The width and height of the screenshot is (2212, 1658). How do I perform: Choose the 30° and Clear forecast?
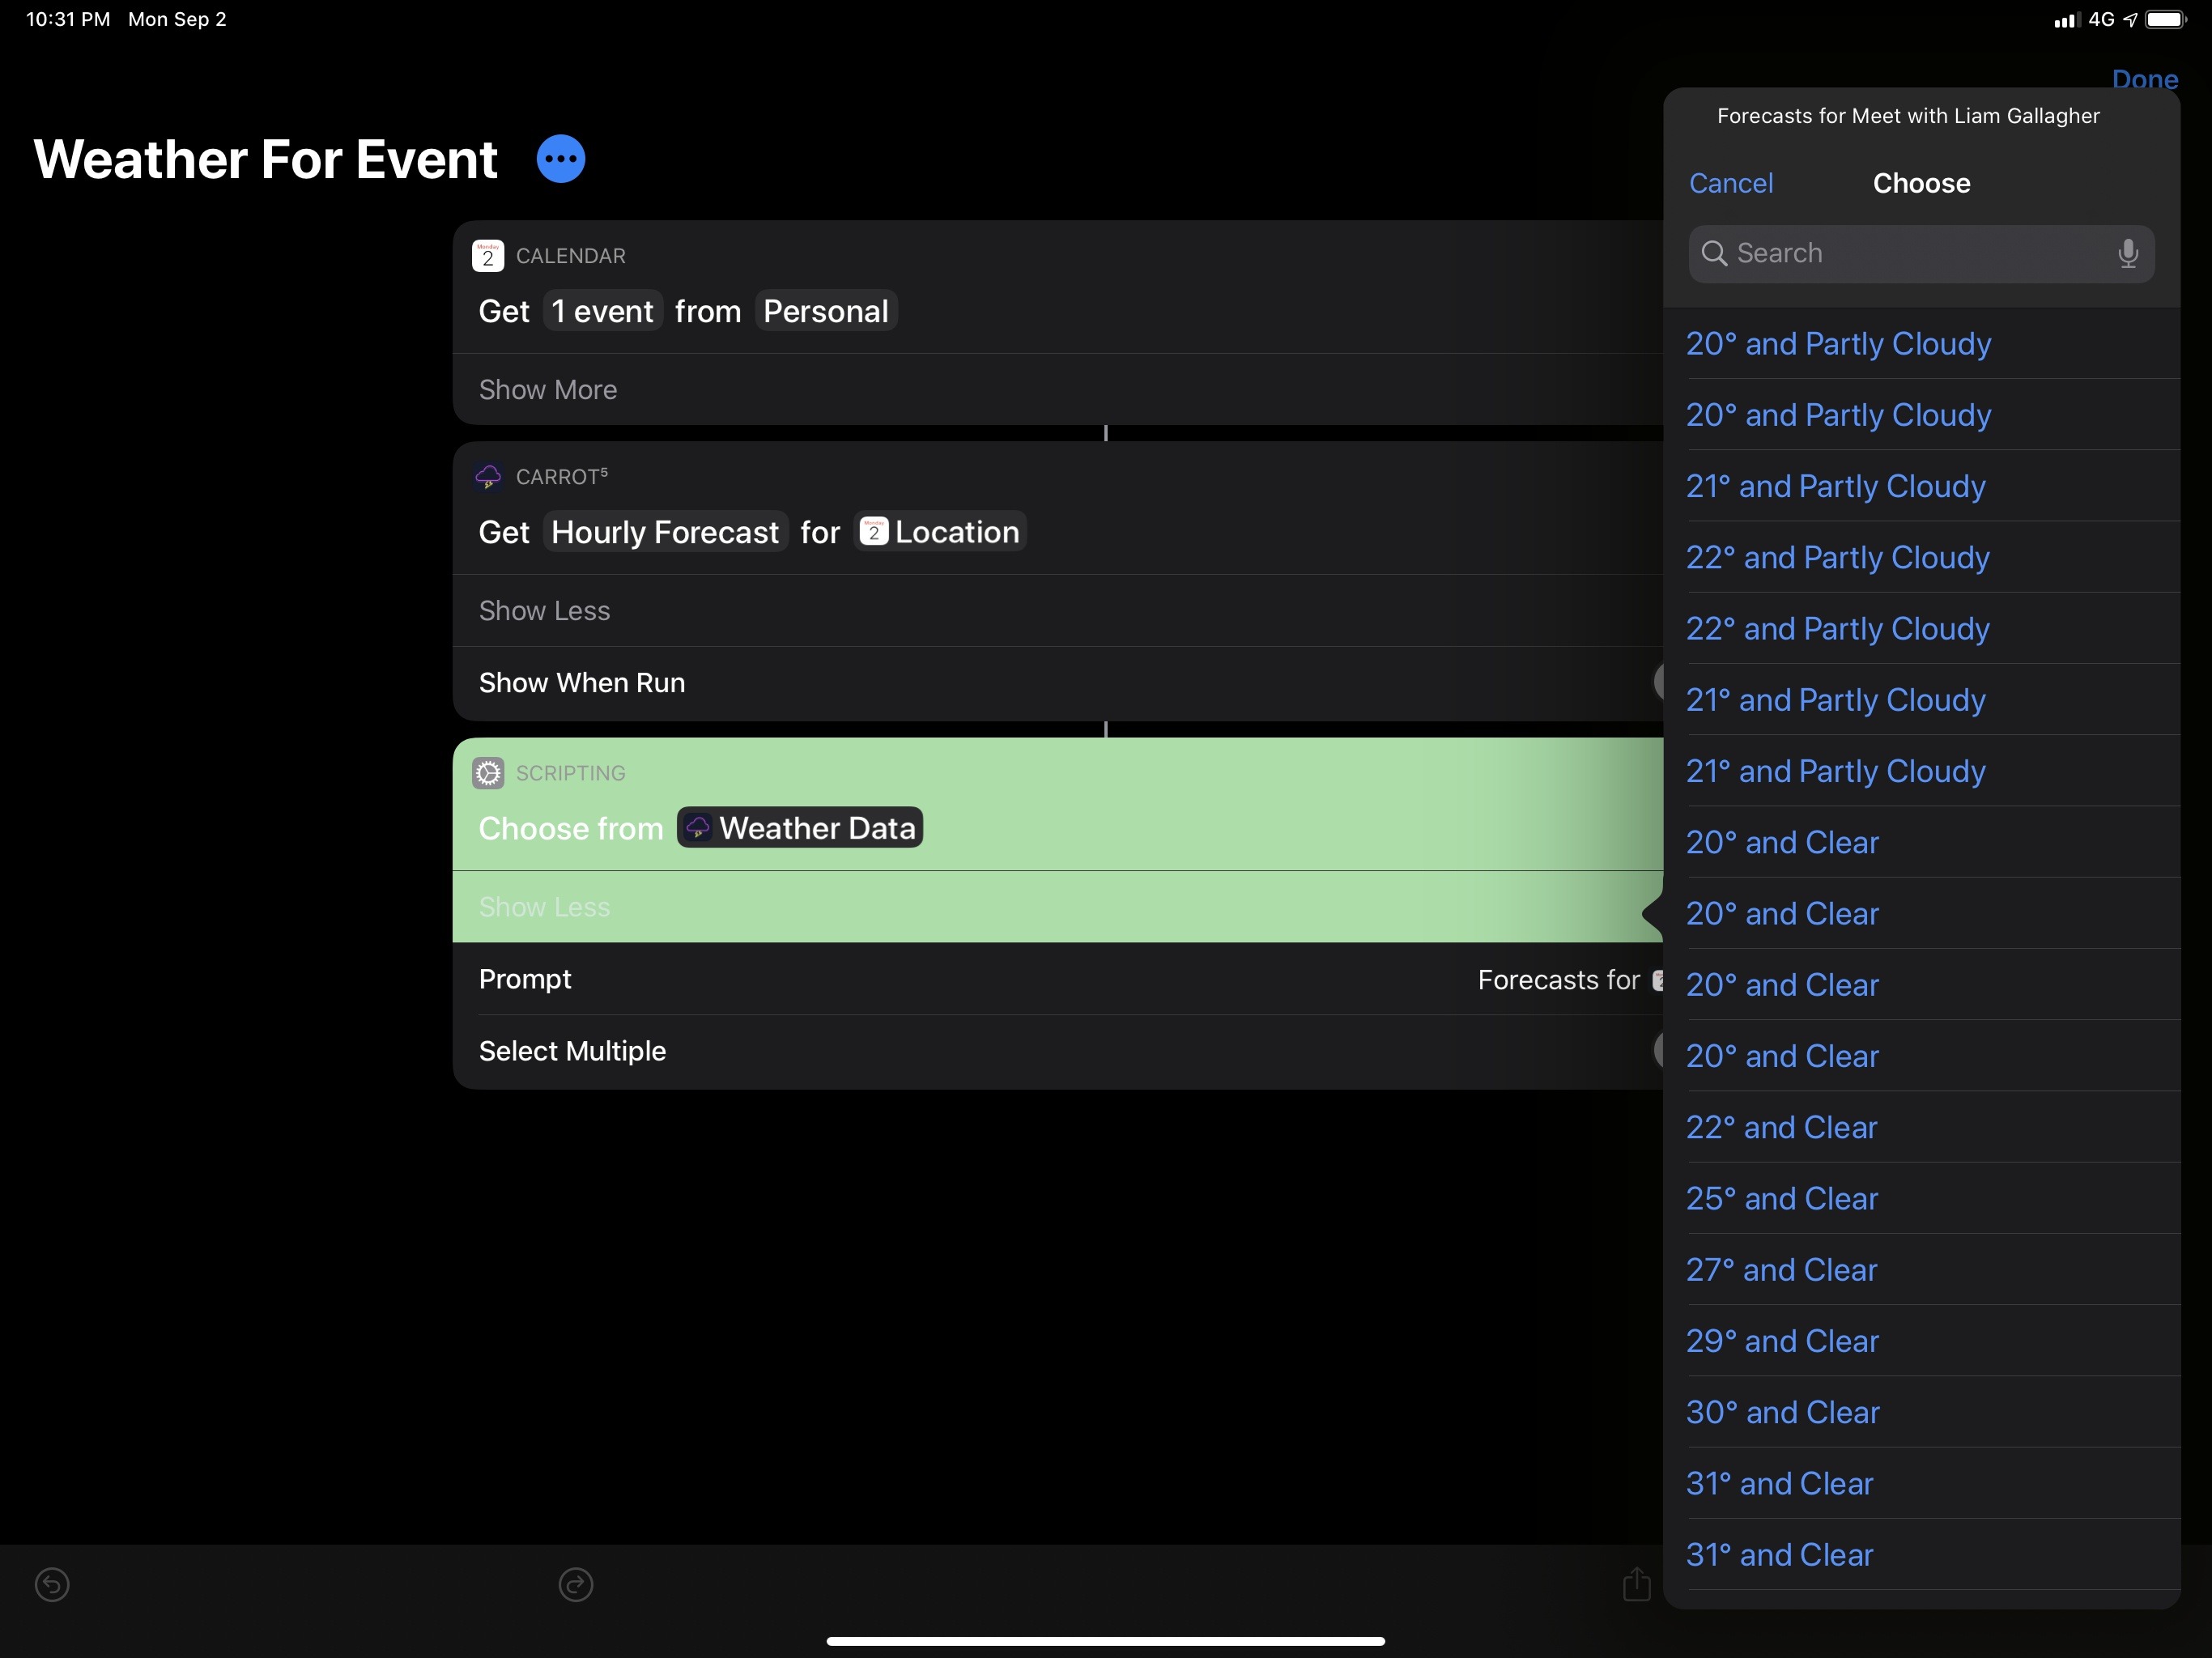[1782, 1412]
